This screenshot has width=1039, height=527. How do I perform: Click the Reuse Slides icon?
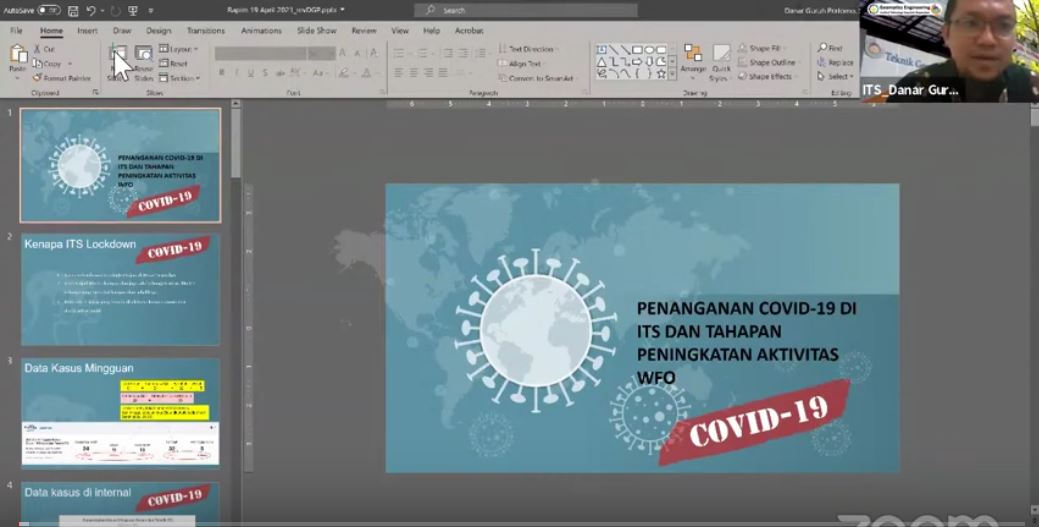144,62
